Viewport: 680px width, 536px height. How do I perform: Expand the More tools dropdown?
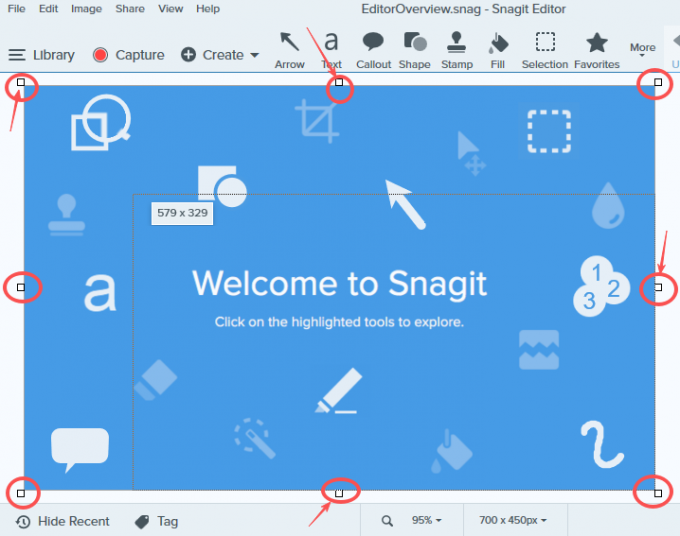pos(643,49)
